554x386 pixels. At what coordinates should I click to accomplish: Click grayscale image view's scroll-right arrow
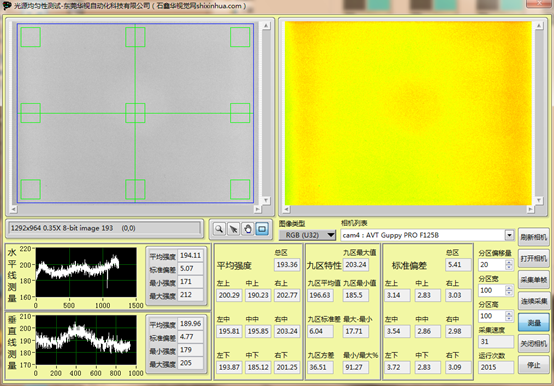click(x=257, y=209)
